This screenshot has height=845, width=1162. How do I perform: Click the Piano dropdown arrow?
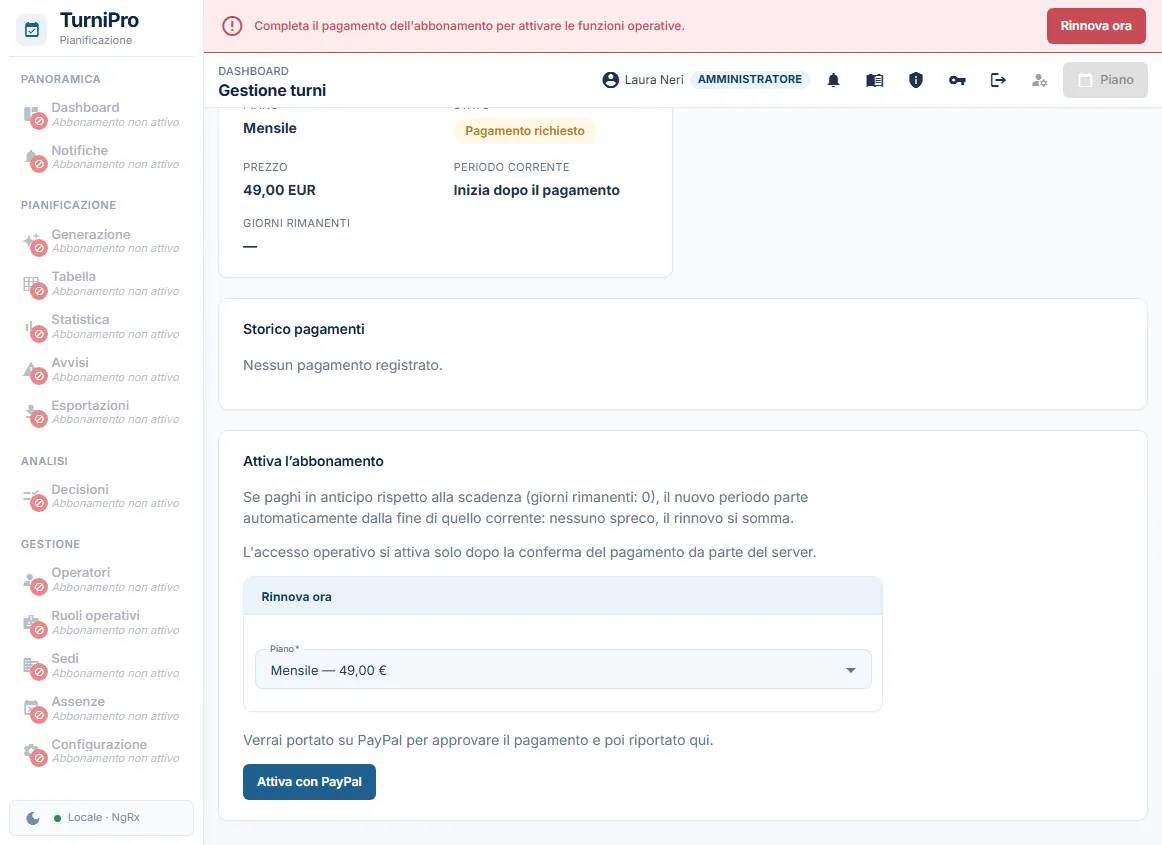coord(851,670)
